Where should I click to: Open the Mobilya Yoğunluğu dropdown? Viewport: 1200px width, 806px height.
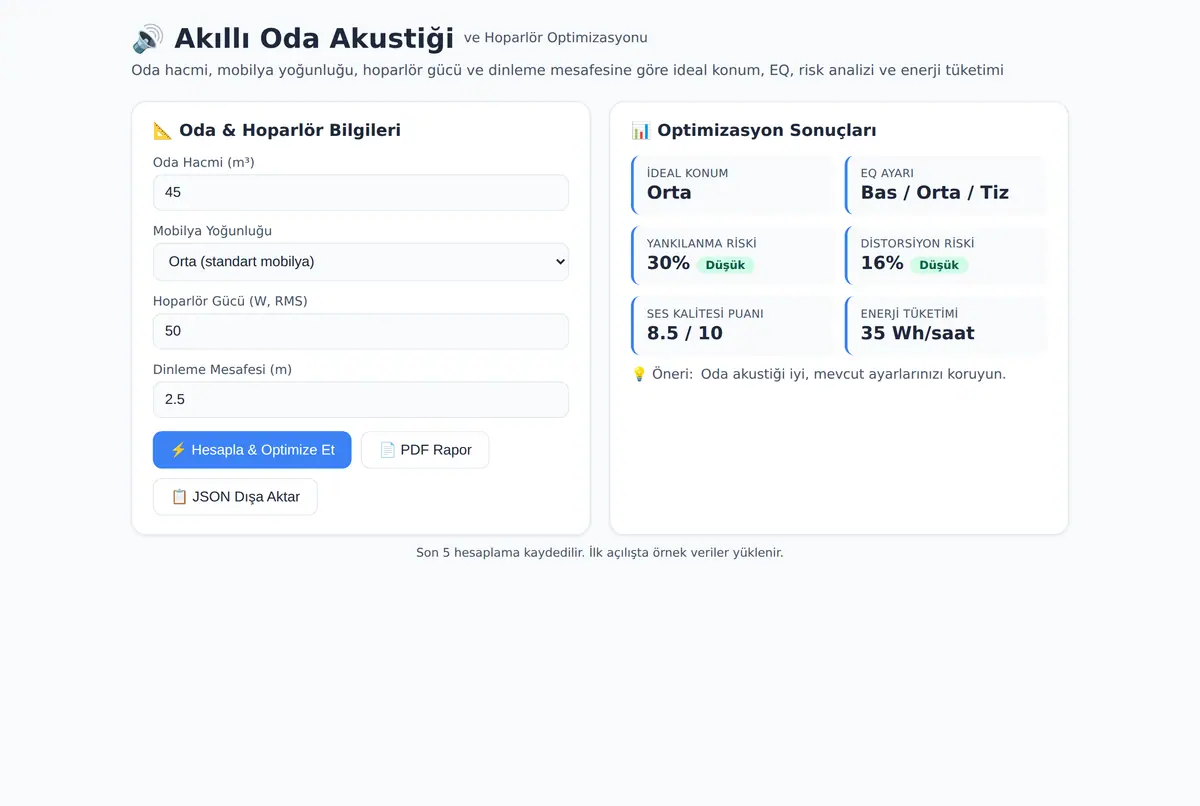click(361, 262)
